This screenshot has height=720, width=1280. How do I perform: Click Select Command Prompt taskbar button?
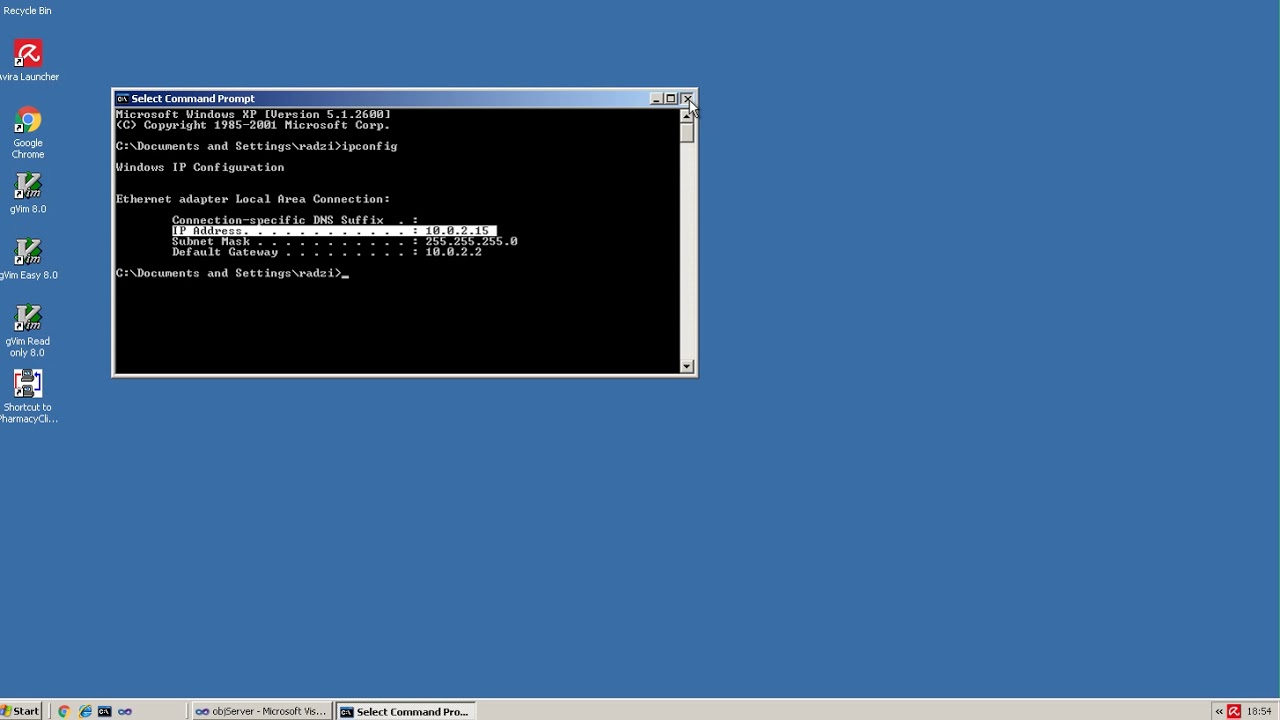click(x=405, y=711)
